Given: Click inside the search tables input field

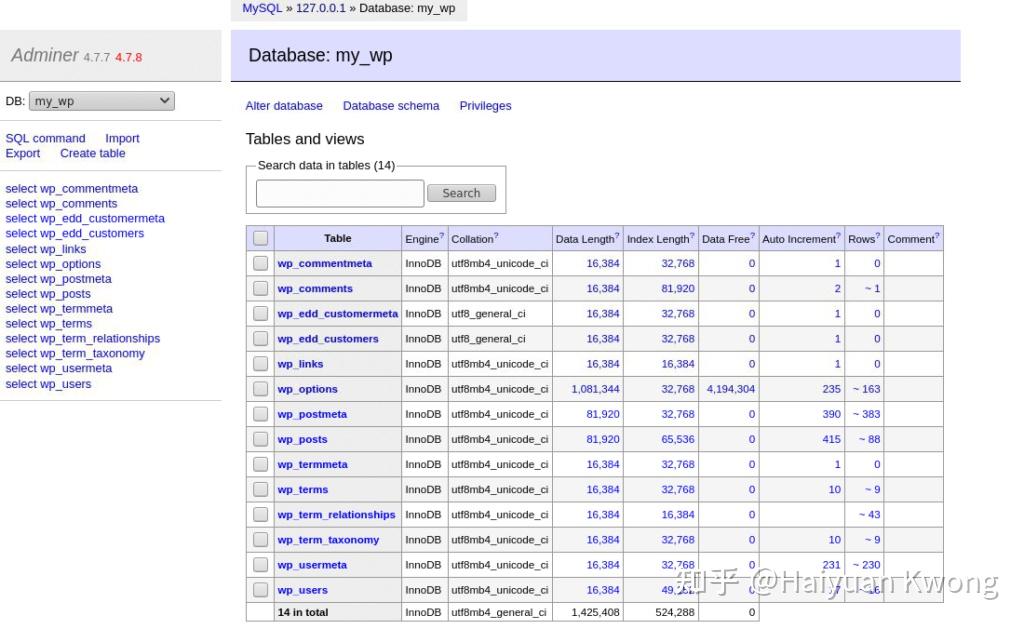Looking at the screenshot, I should click(339, 192).
